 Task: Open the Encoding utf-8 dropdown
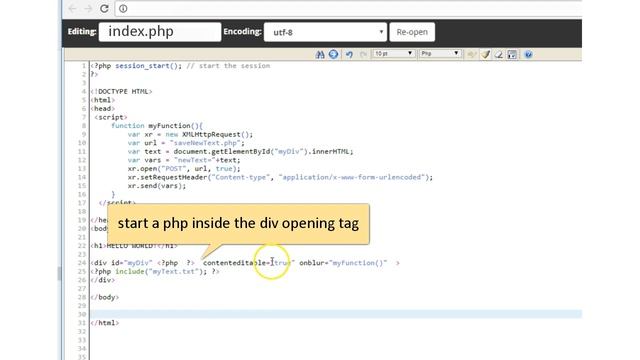click(x=325, y=32)
